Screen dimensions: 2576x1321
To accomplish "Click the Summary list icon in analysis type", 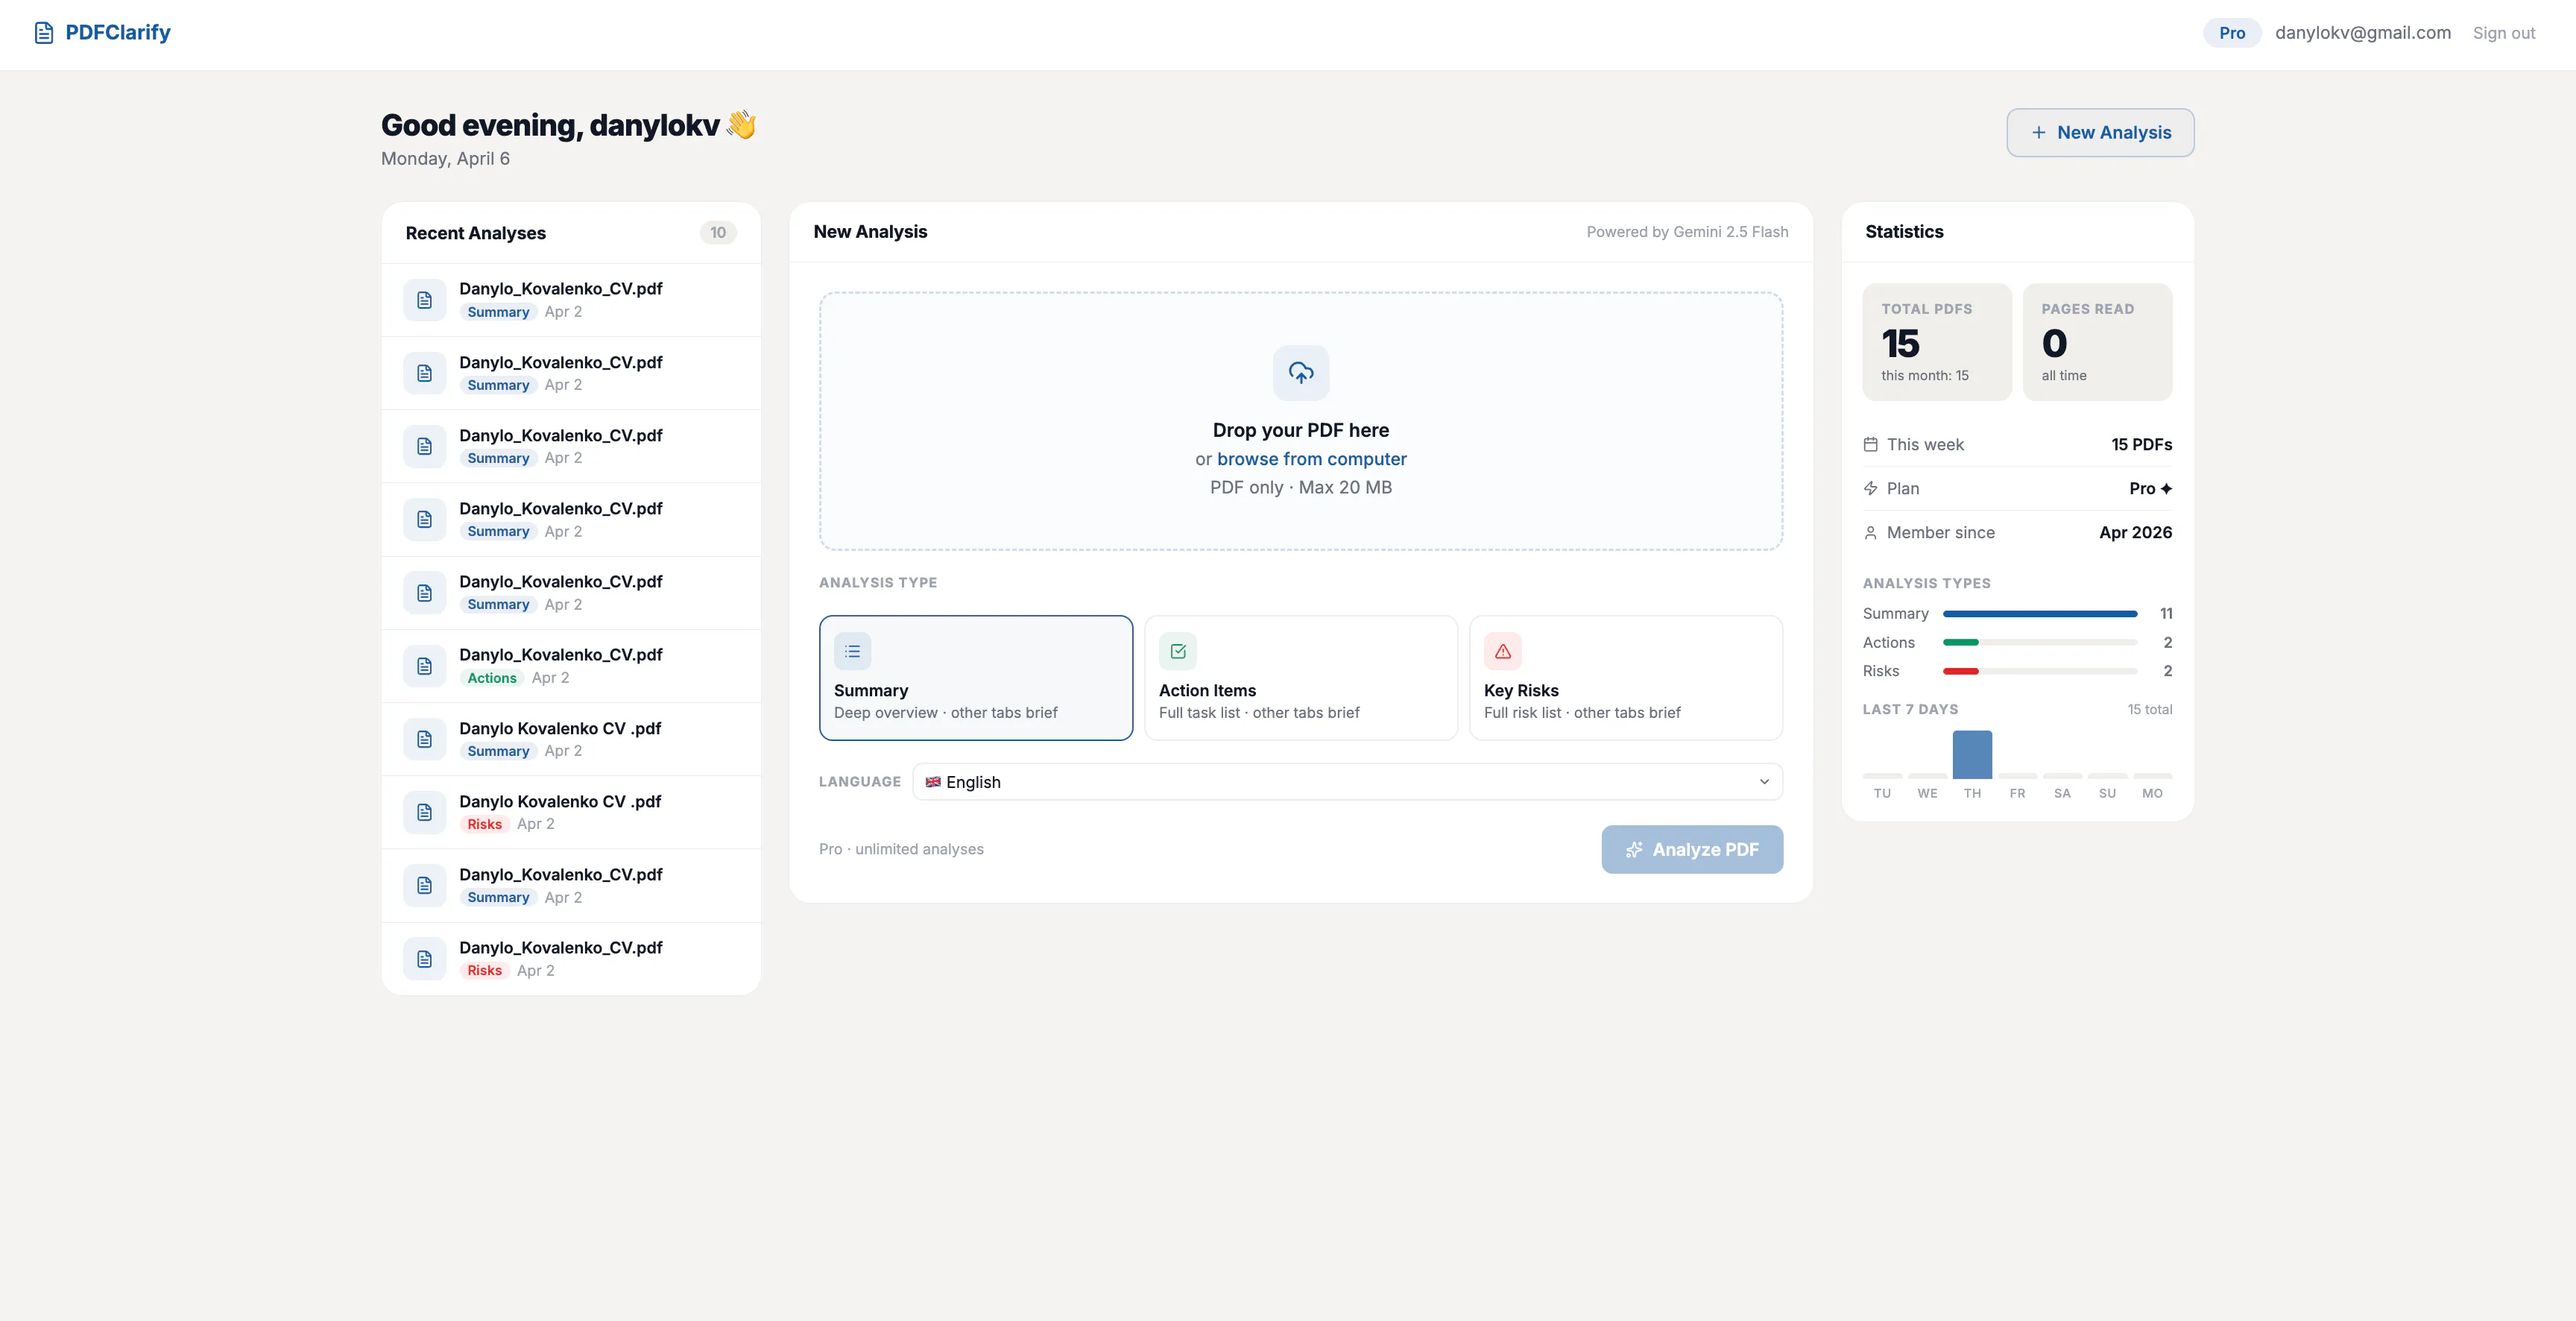I will tap(852, 651).
